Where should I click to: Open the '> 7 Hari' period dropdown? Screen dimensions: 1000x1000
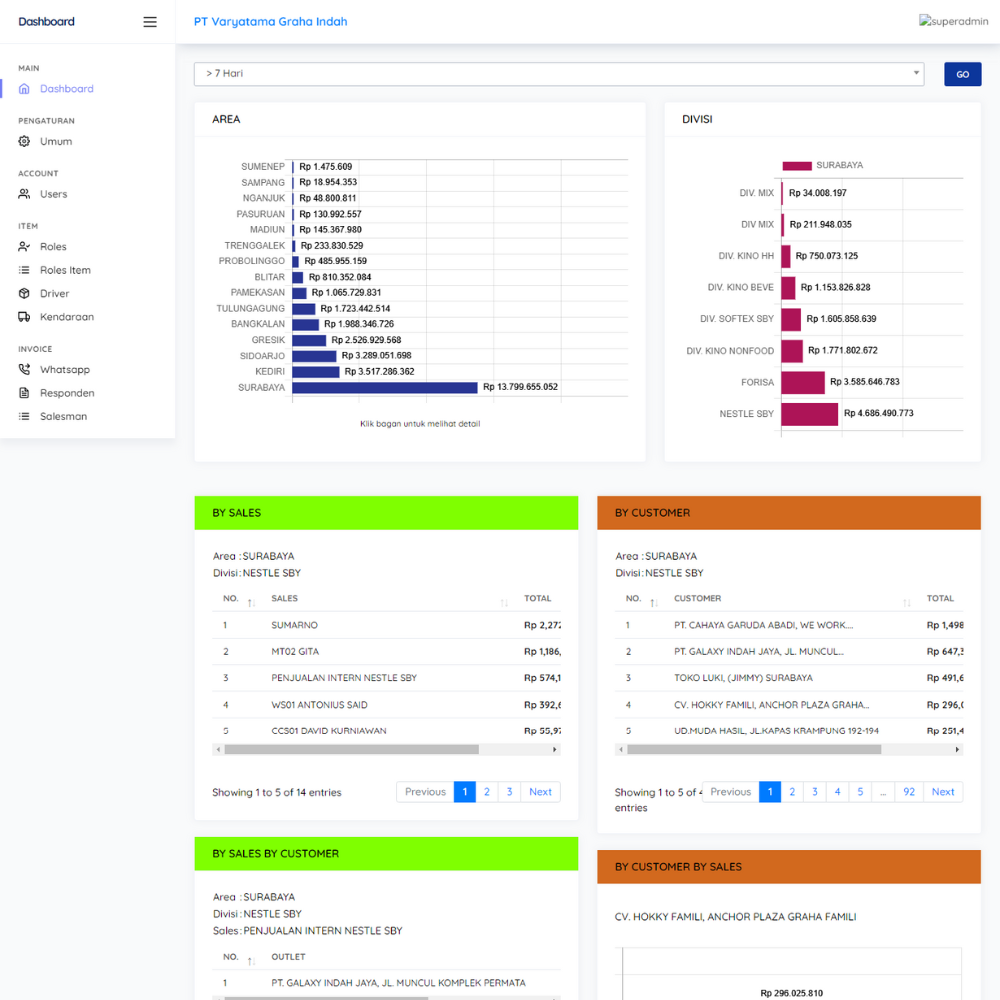(x=558, y=74)
